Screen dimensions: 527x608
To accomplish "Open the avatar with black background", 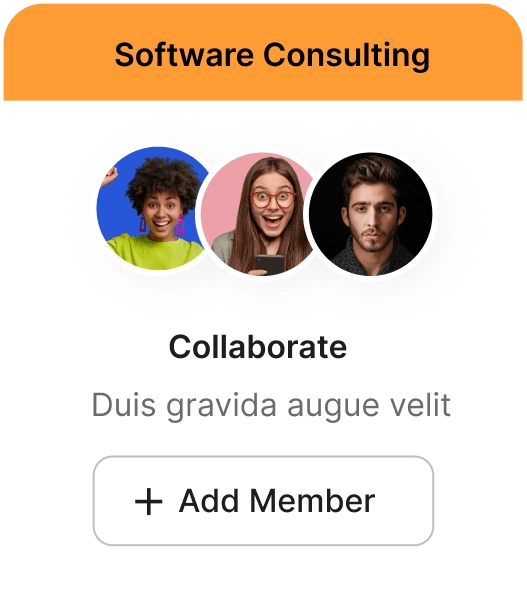I will pos(370,214).
